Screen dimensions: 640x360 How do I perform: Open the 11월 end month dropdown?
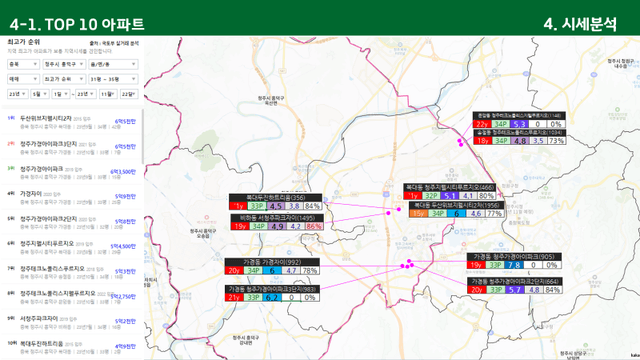pyautogui.click(x=108, y=94)
